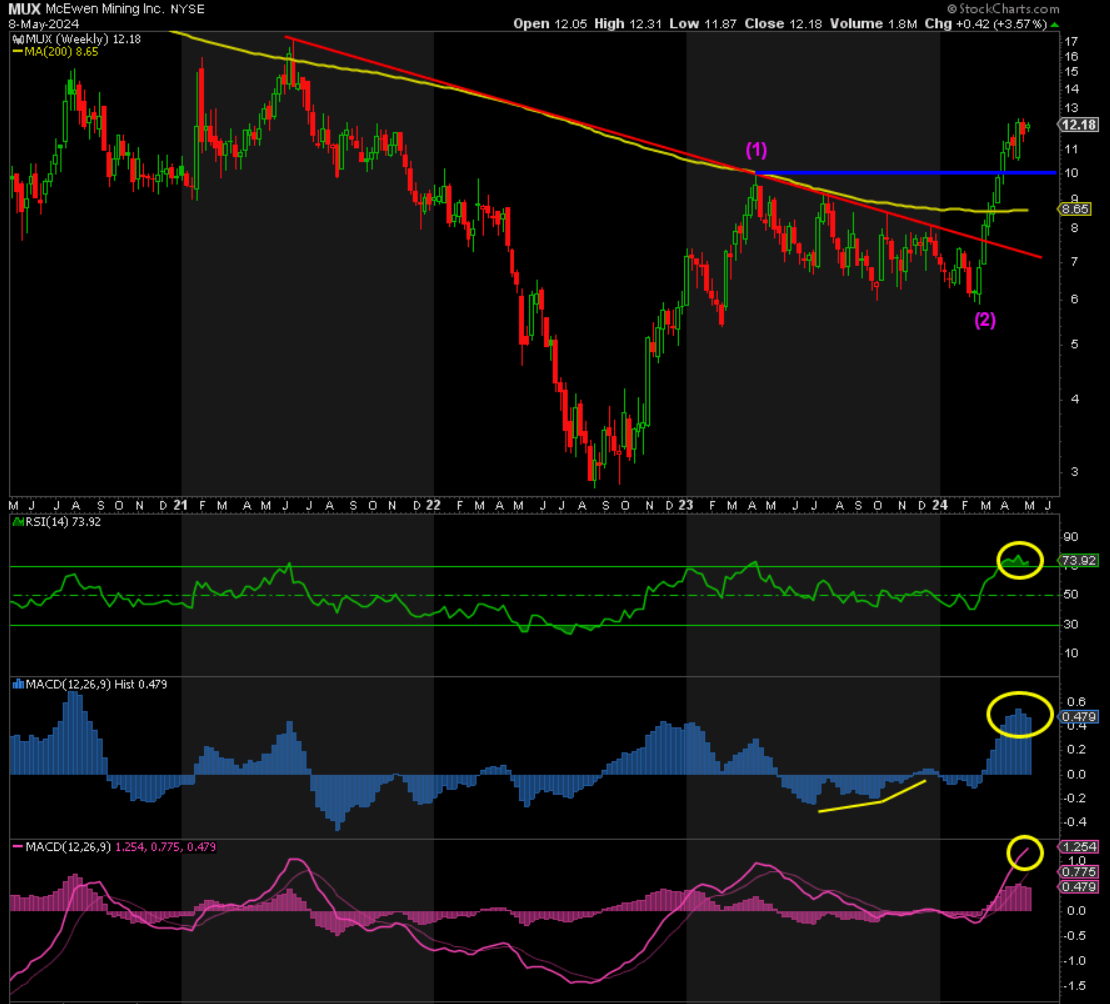The width and height of the screenshot is (1110, 1004).
Task: Click the McEwen Mining Inc. company name
Action: 105,9
